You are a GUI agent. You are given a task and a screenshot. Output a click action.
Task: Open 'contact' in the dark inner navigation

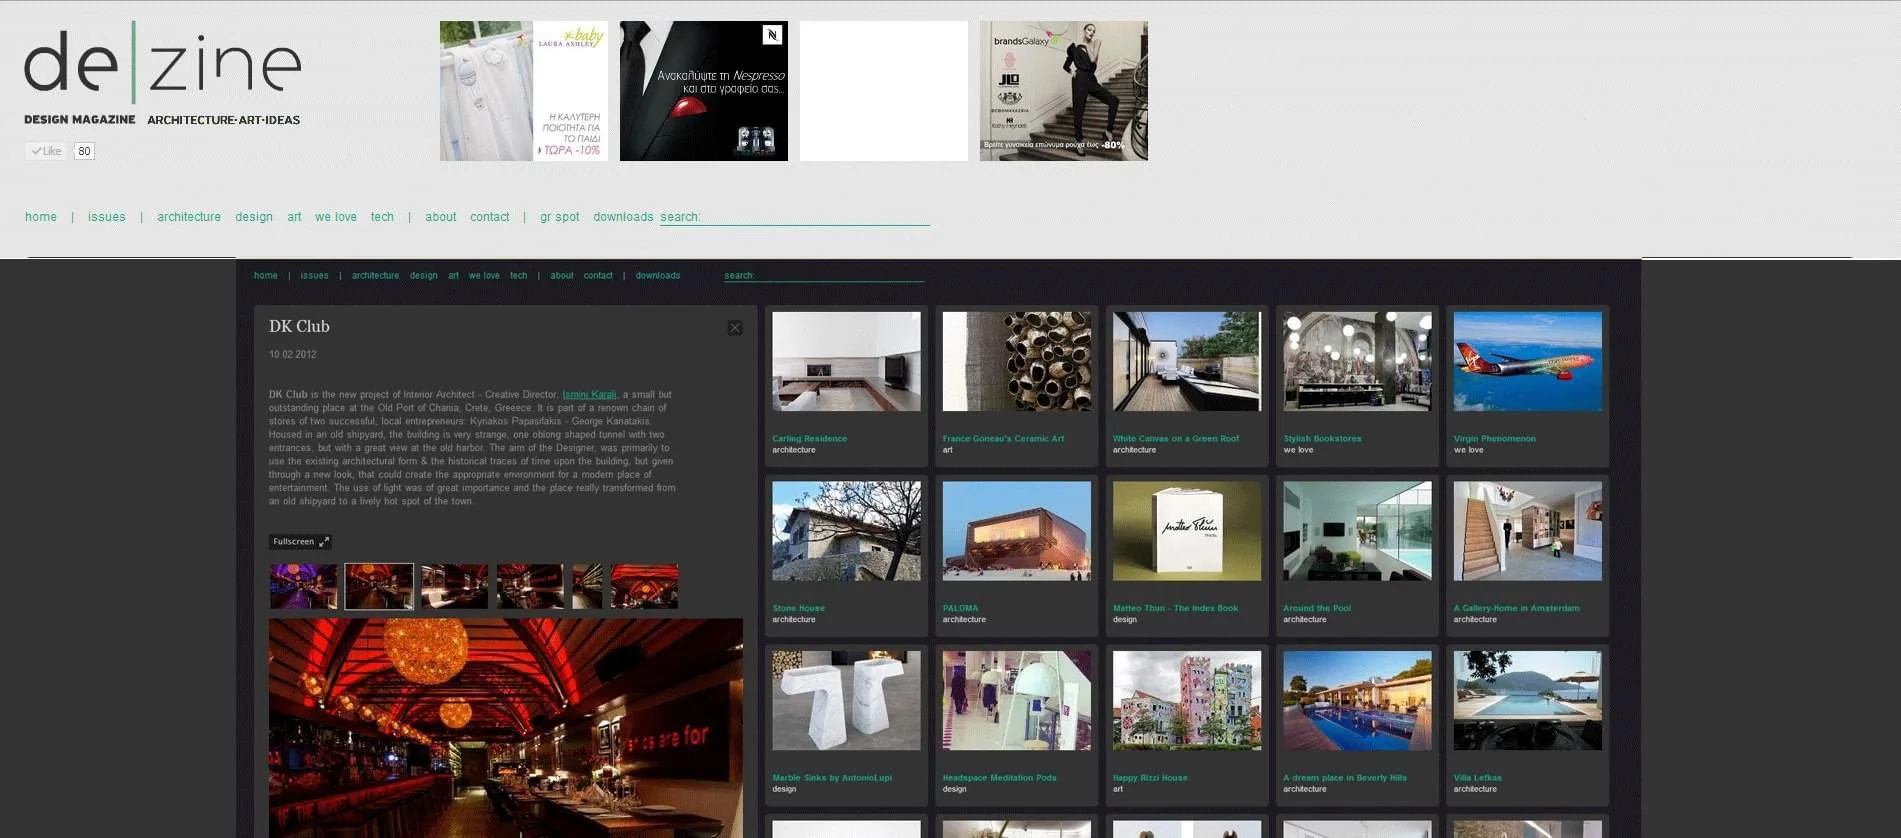click(598, 276)
